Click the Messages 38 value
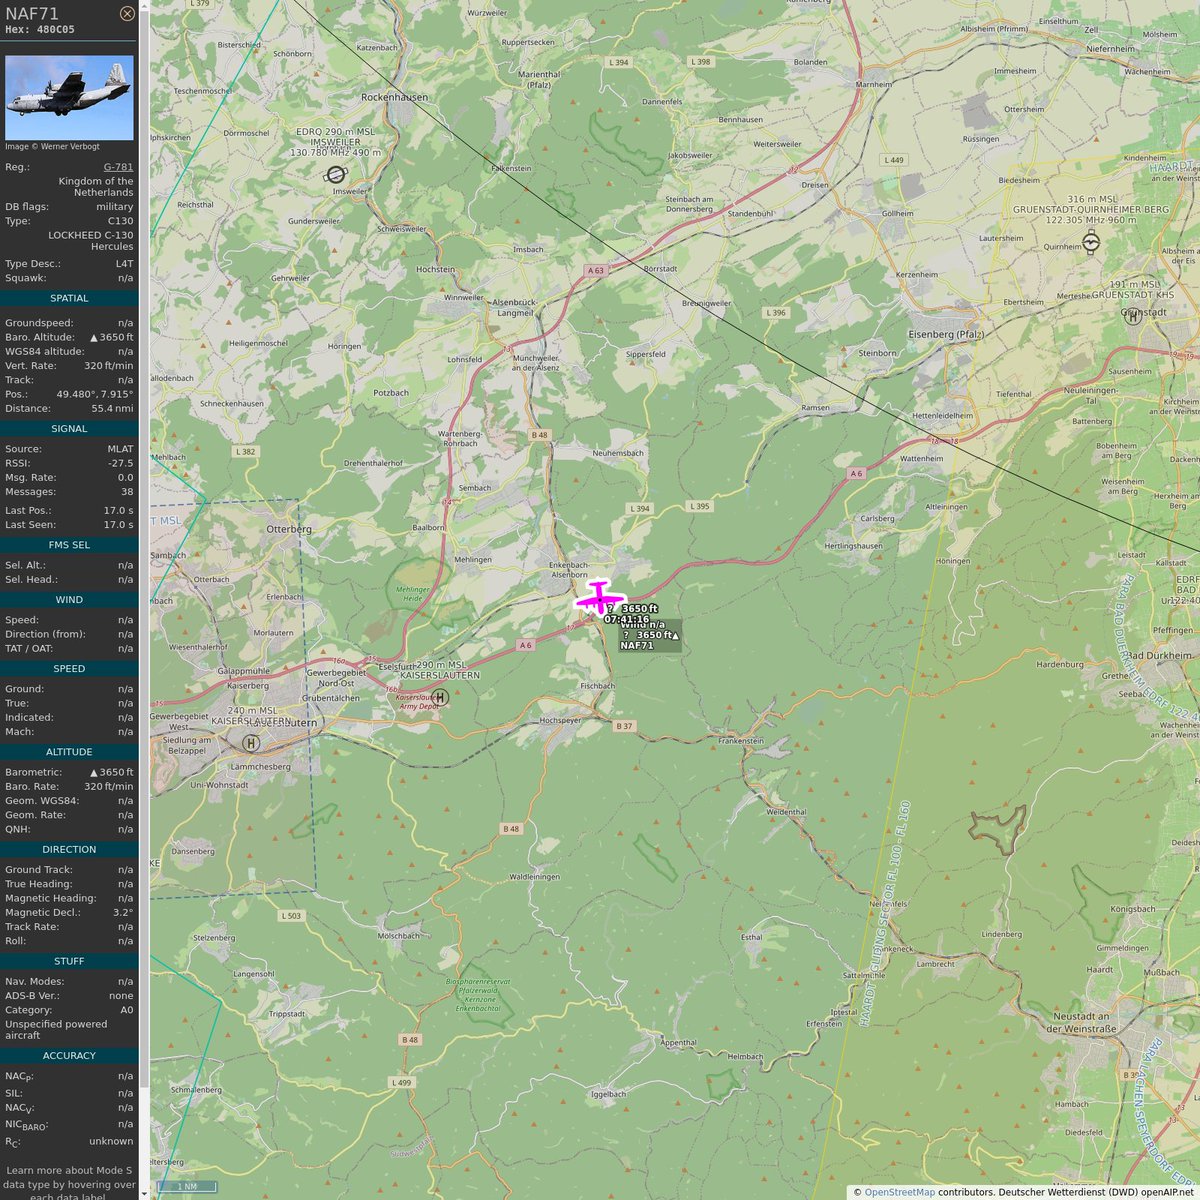Image resolution: width=1200 pixels, height=1200 pixels. pos(127,491)
